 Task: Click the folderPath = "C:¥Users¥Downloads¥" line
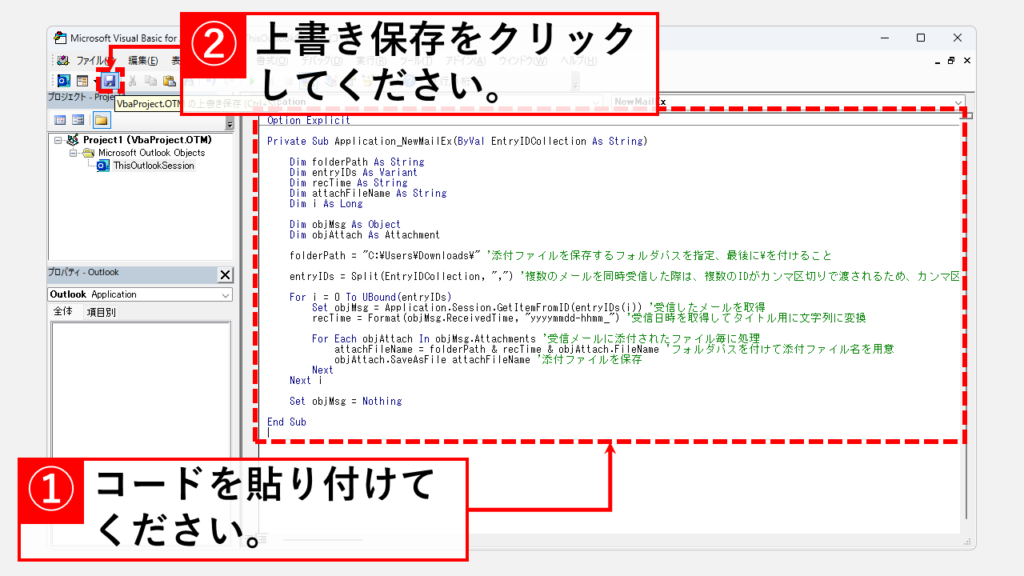coord(560,255)
